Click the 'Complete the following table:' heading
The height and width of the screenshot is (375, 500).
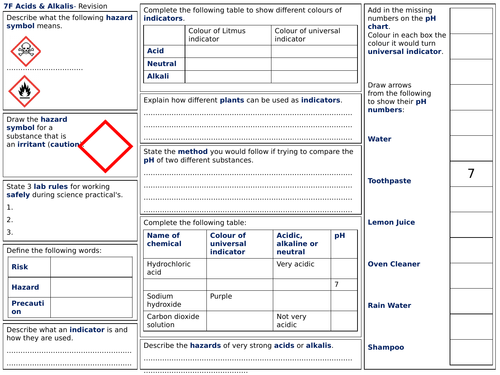click(x=195, y=222)
